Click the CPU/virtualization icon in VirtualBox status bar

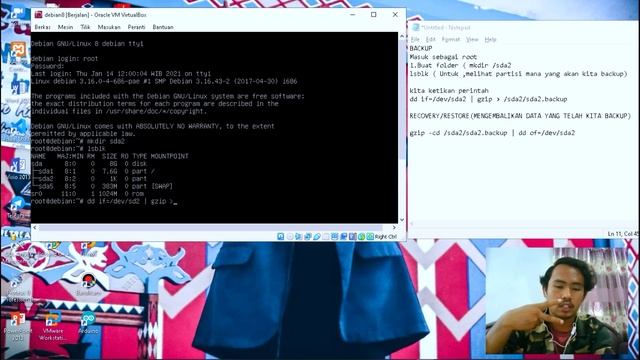[x=353, y=236]
